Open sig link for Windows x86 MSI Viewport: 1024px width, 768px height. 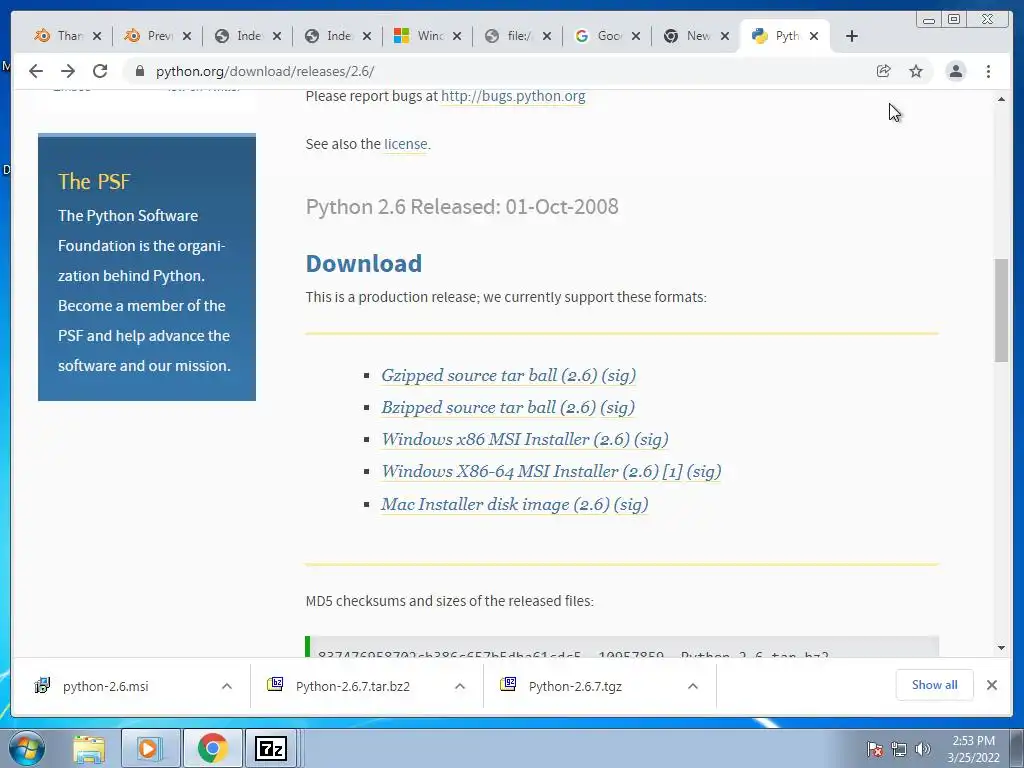tap(651, 440)
